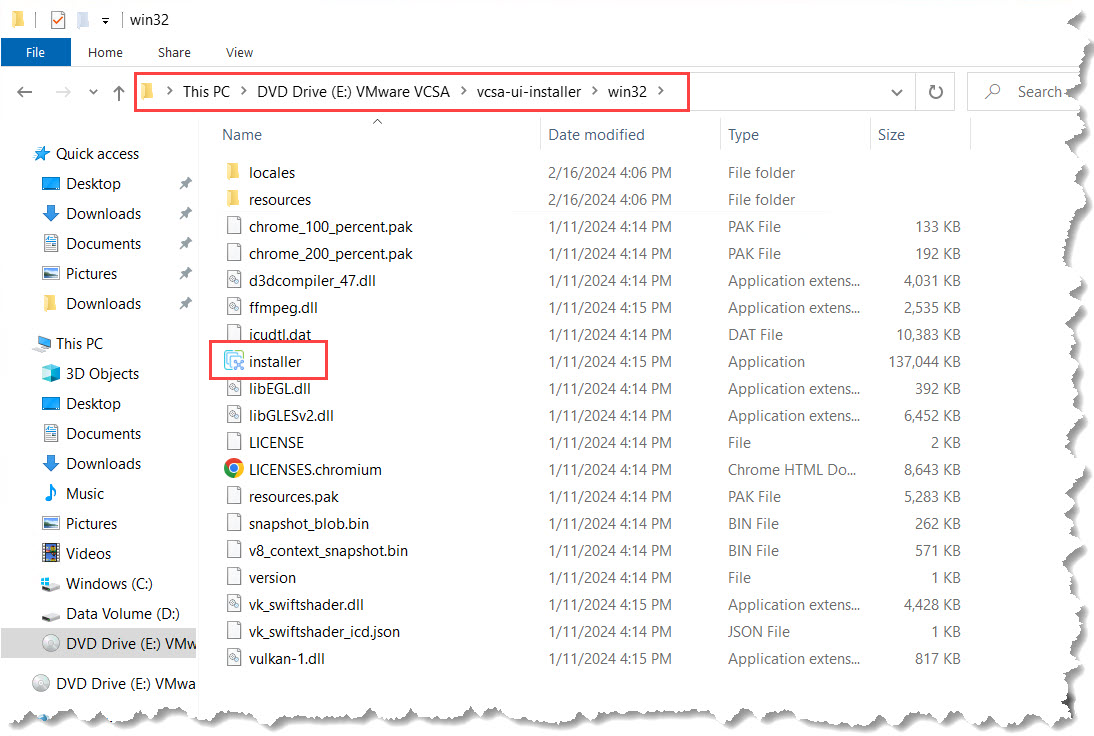Open pinned Pictures under Quick access

(91, 273)
